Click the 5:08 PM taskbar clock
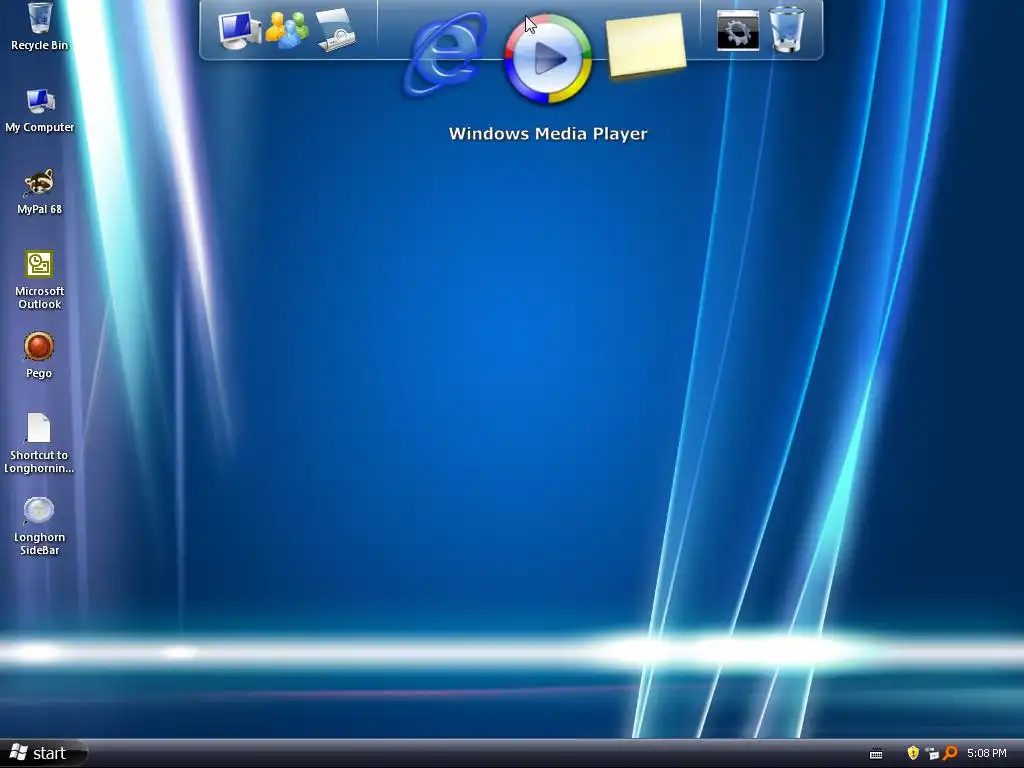This screenshot has height=768, width=1024. coord(987,754)
